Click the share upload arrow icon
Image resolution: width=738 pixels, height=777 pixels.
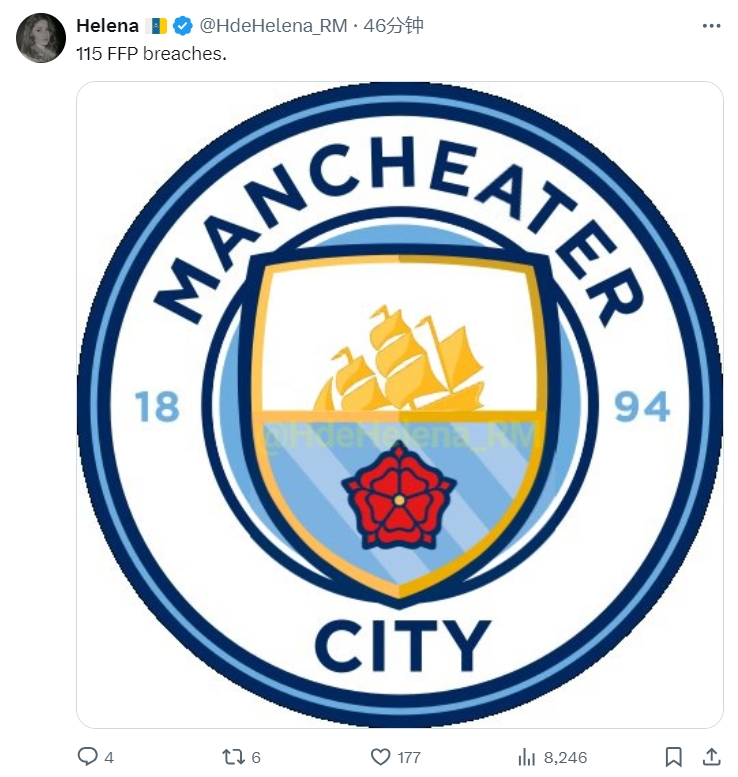[x=711, y=757]
